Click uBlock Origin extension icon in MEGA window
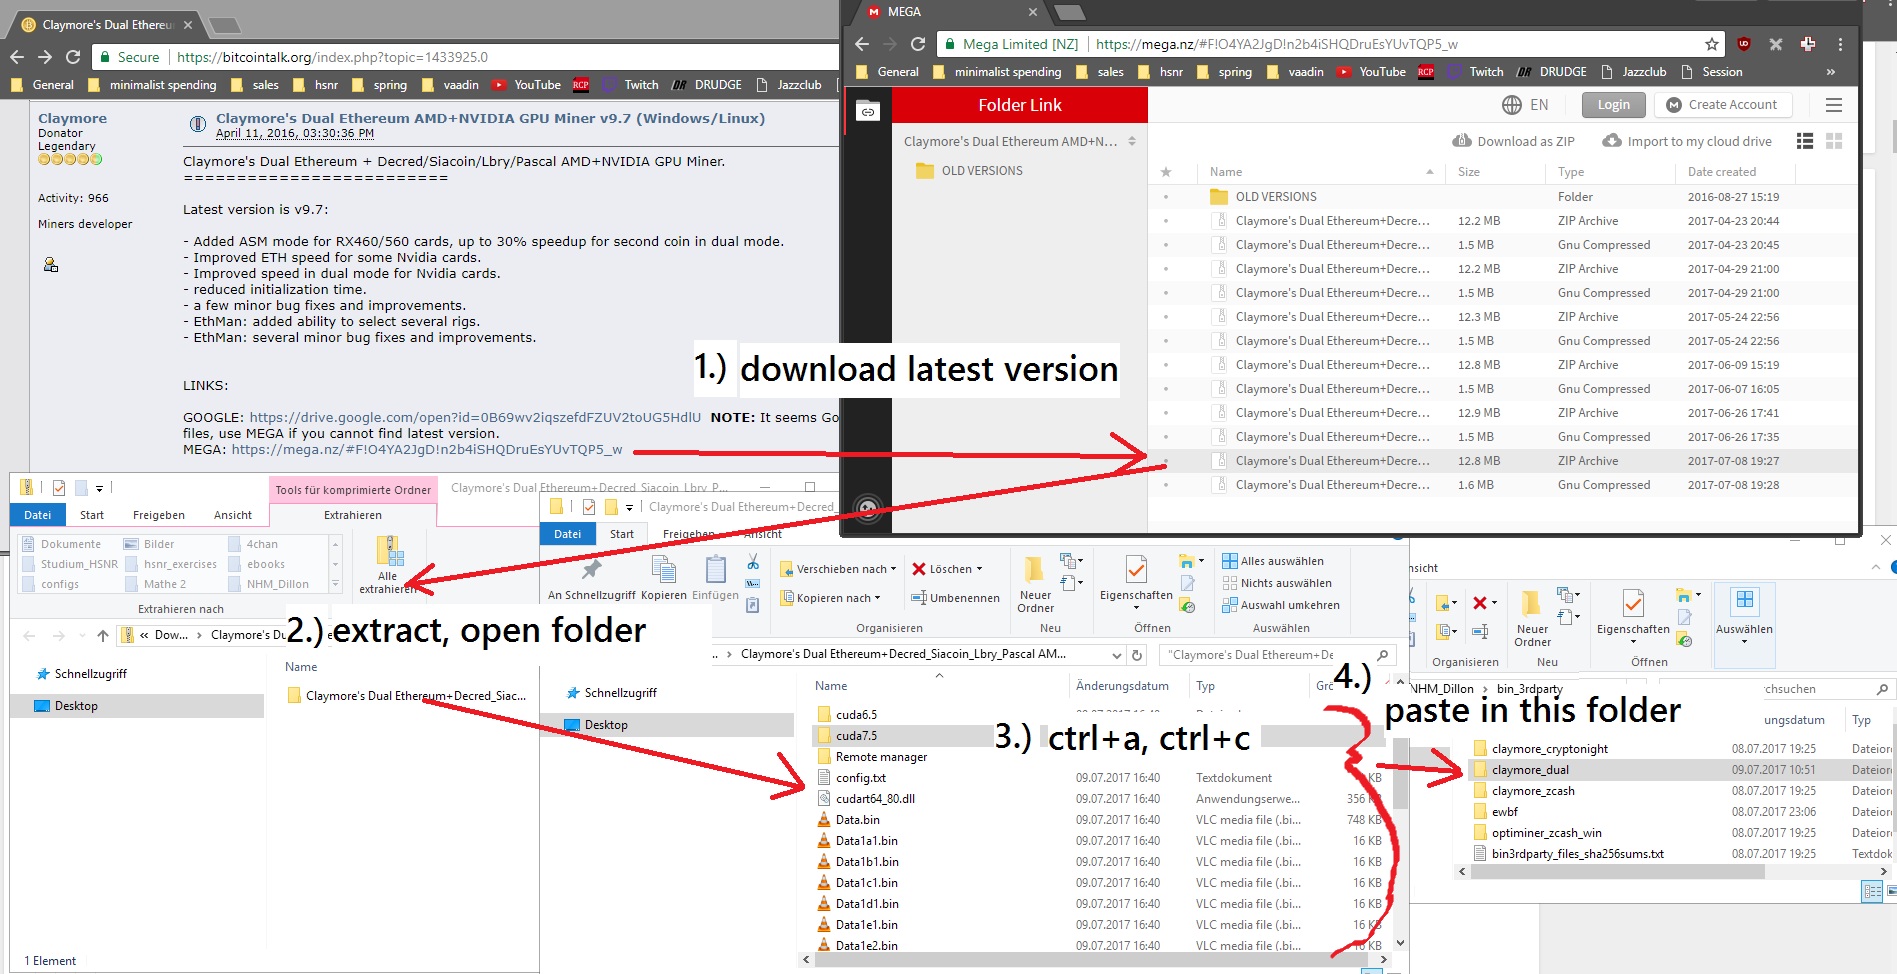 [1743, 44]
